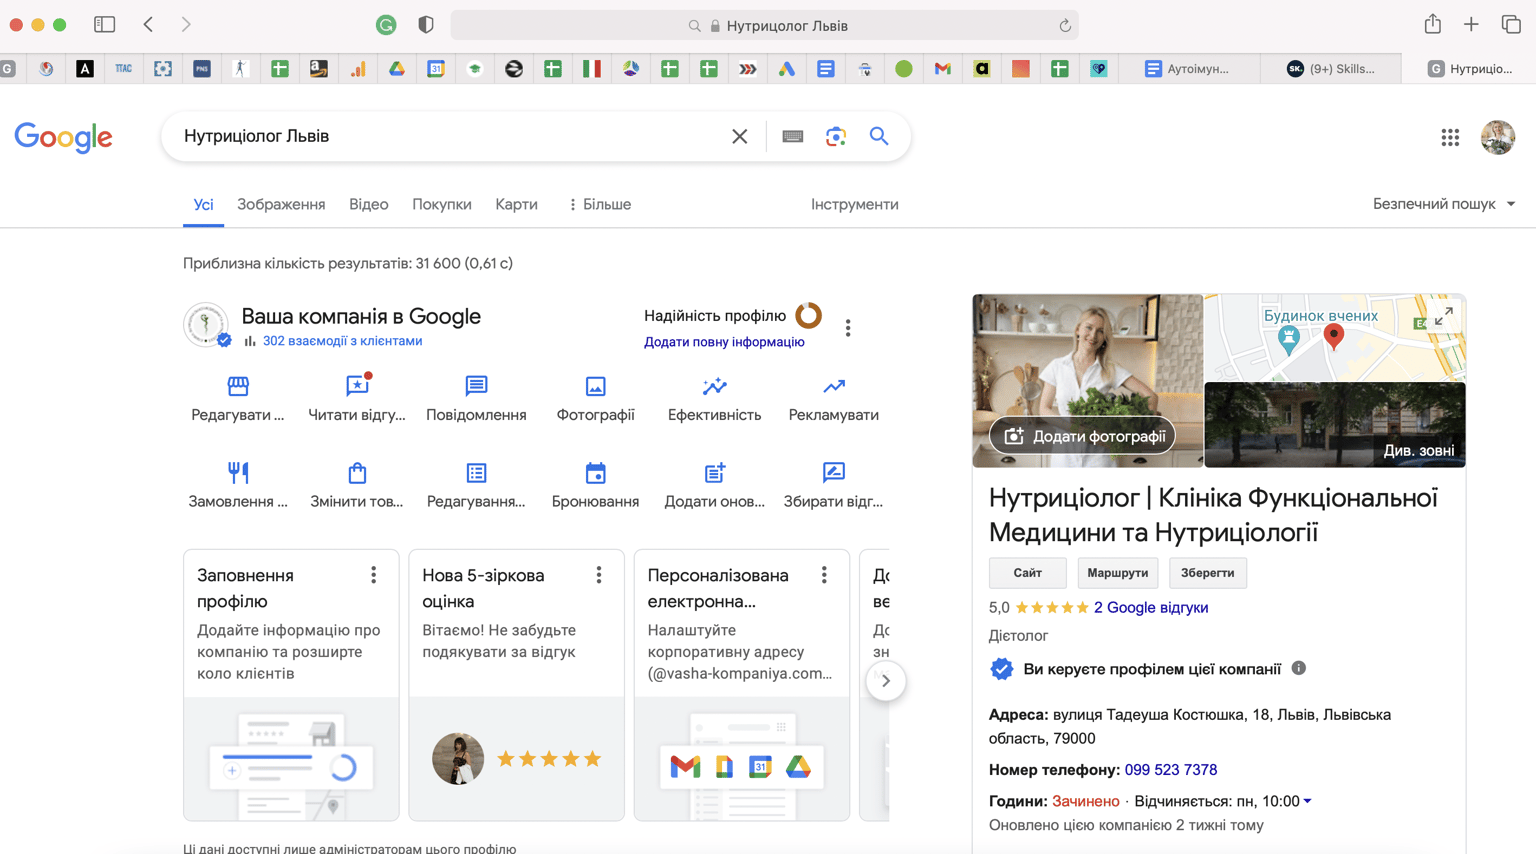
Task: Open the Gmail favorite in bookmarks bar
Action: point(942,69)
